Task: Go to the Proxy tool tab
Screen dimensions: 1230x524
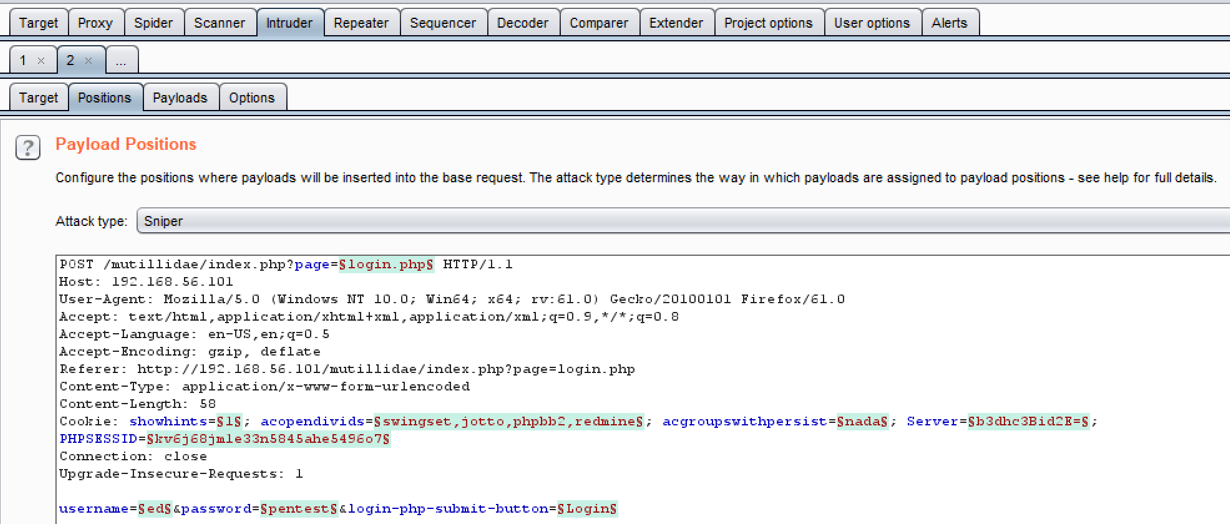Action: click(96, 22)
